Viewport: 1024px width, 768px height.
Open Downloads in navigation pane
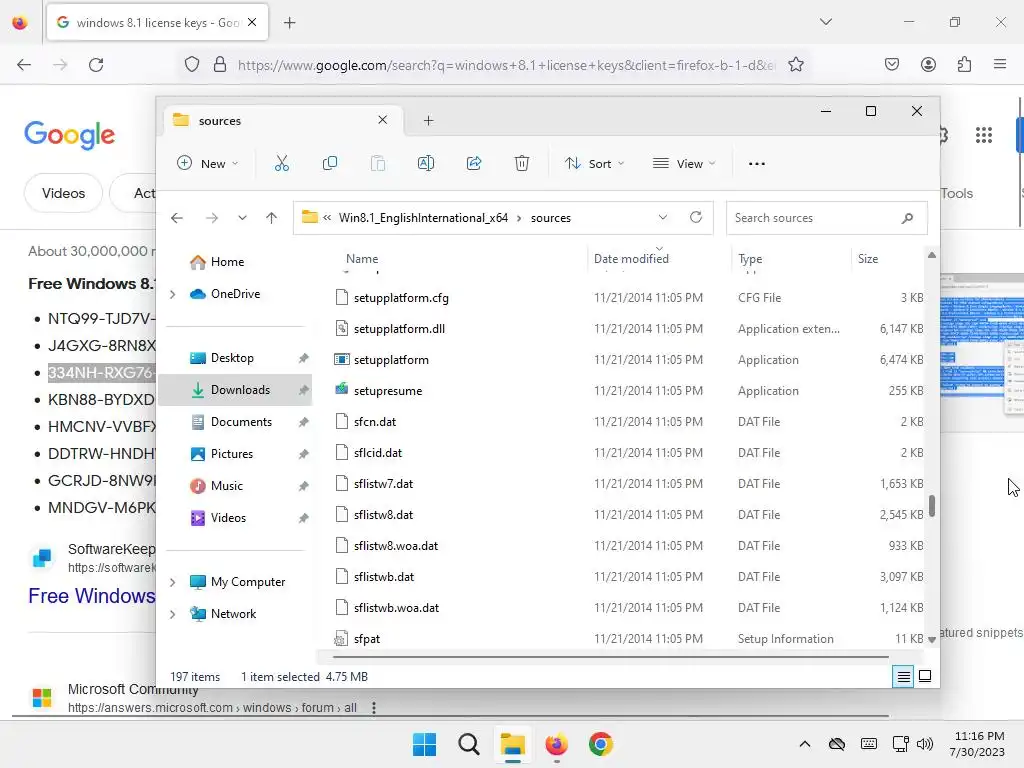coord(235,390)
